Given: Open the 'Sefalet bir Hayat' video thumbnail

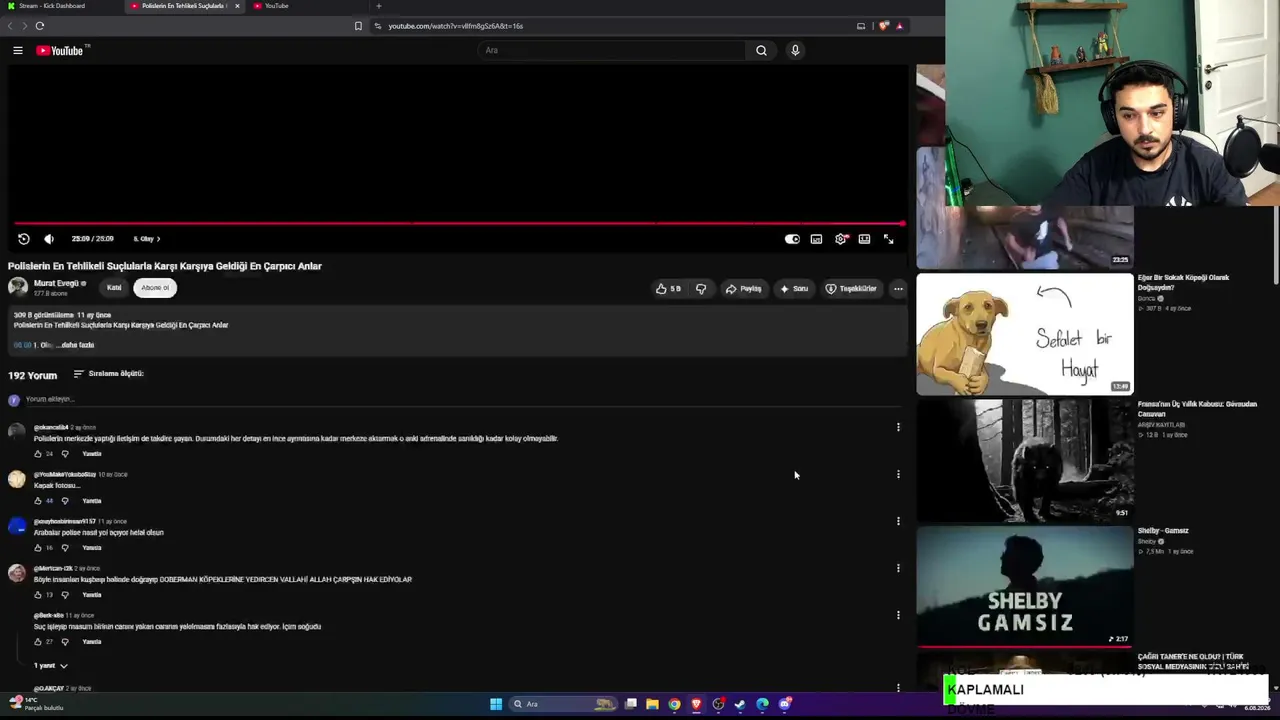Looking at the screenshot, I should [1025, 334].
